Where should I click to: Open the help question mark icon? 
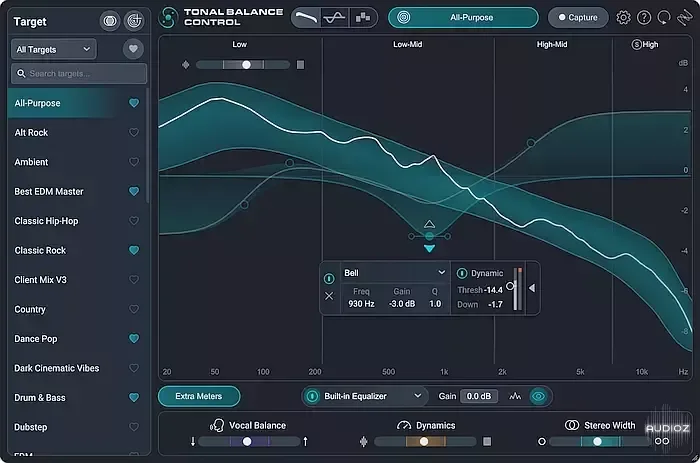(644, 17)
